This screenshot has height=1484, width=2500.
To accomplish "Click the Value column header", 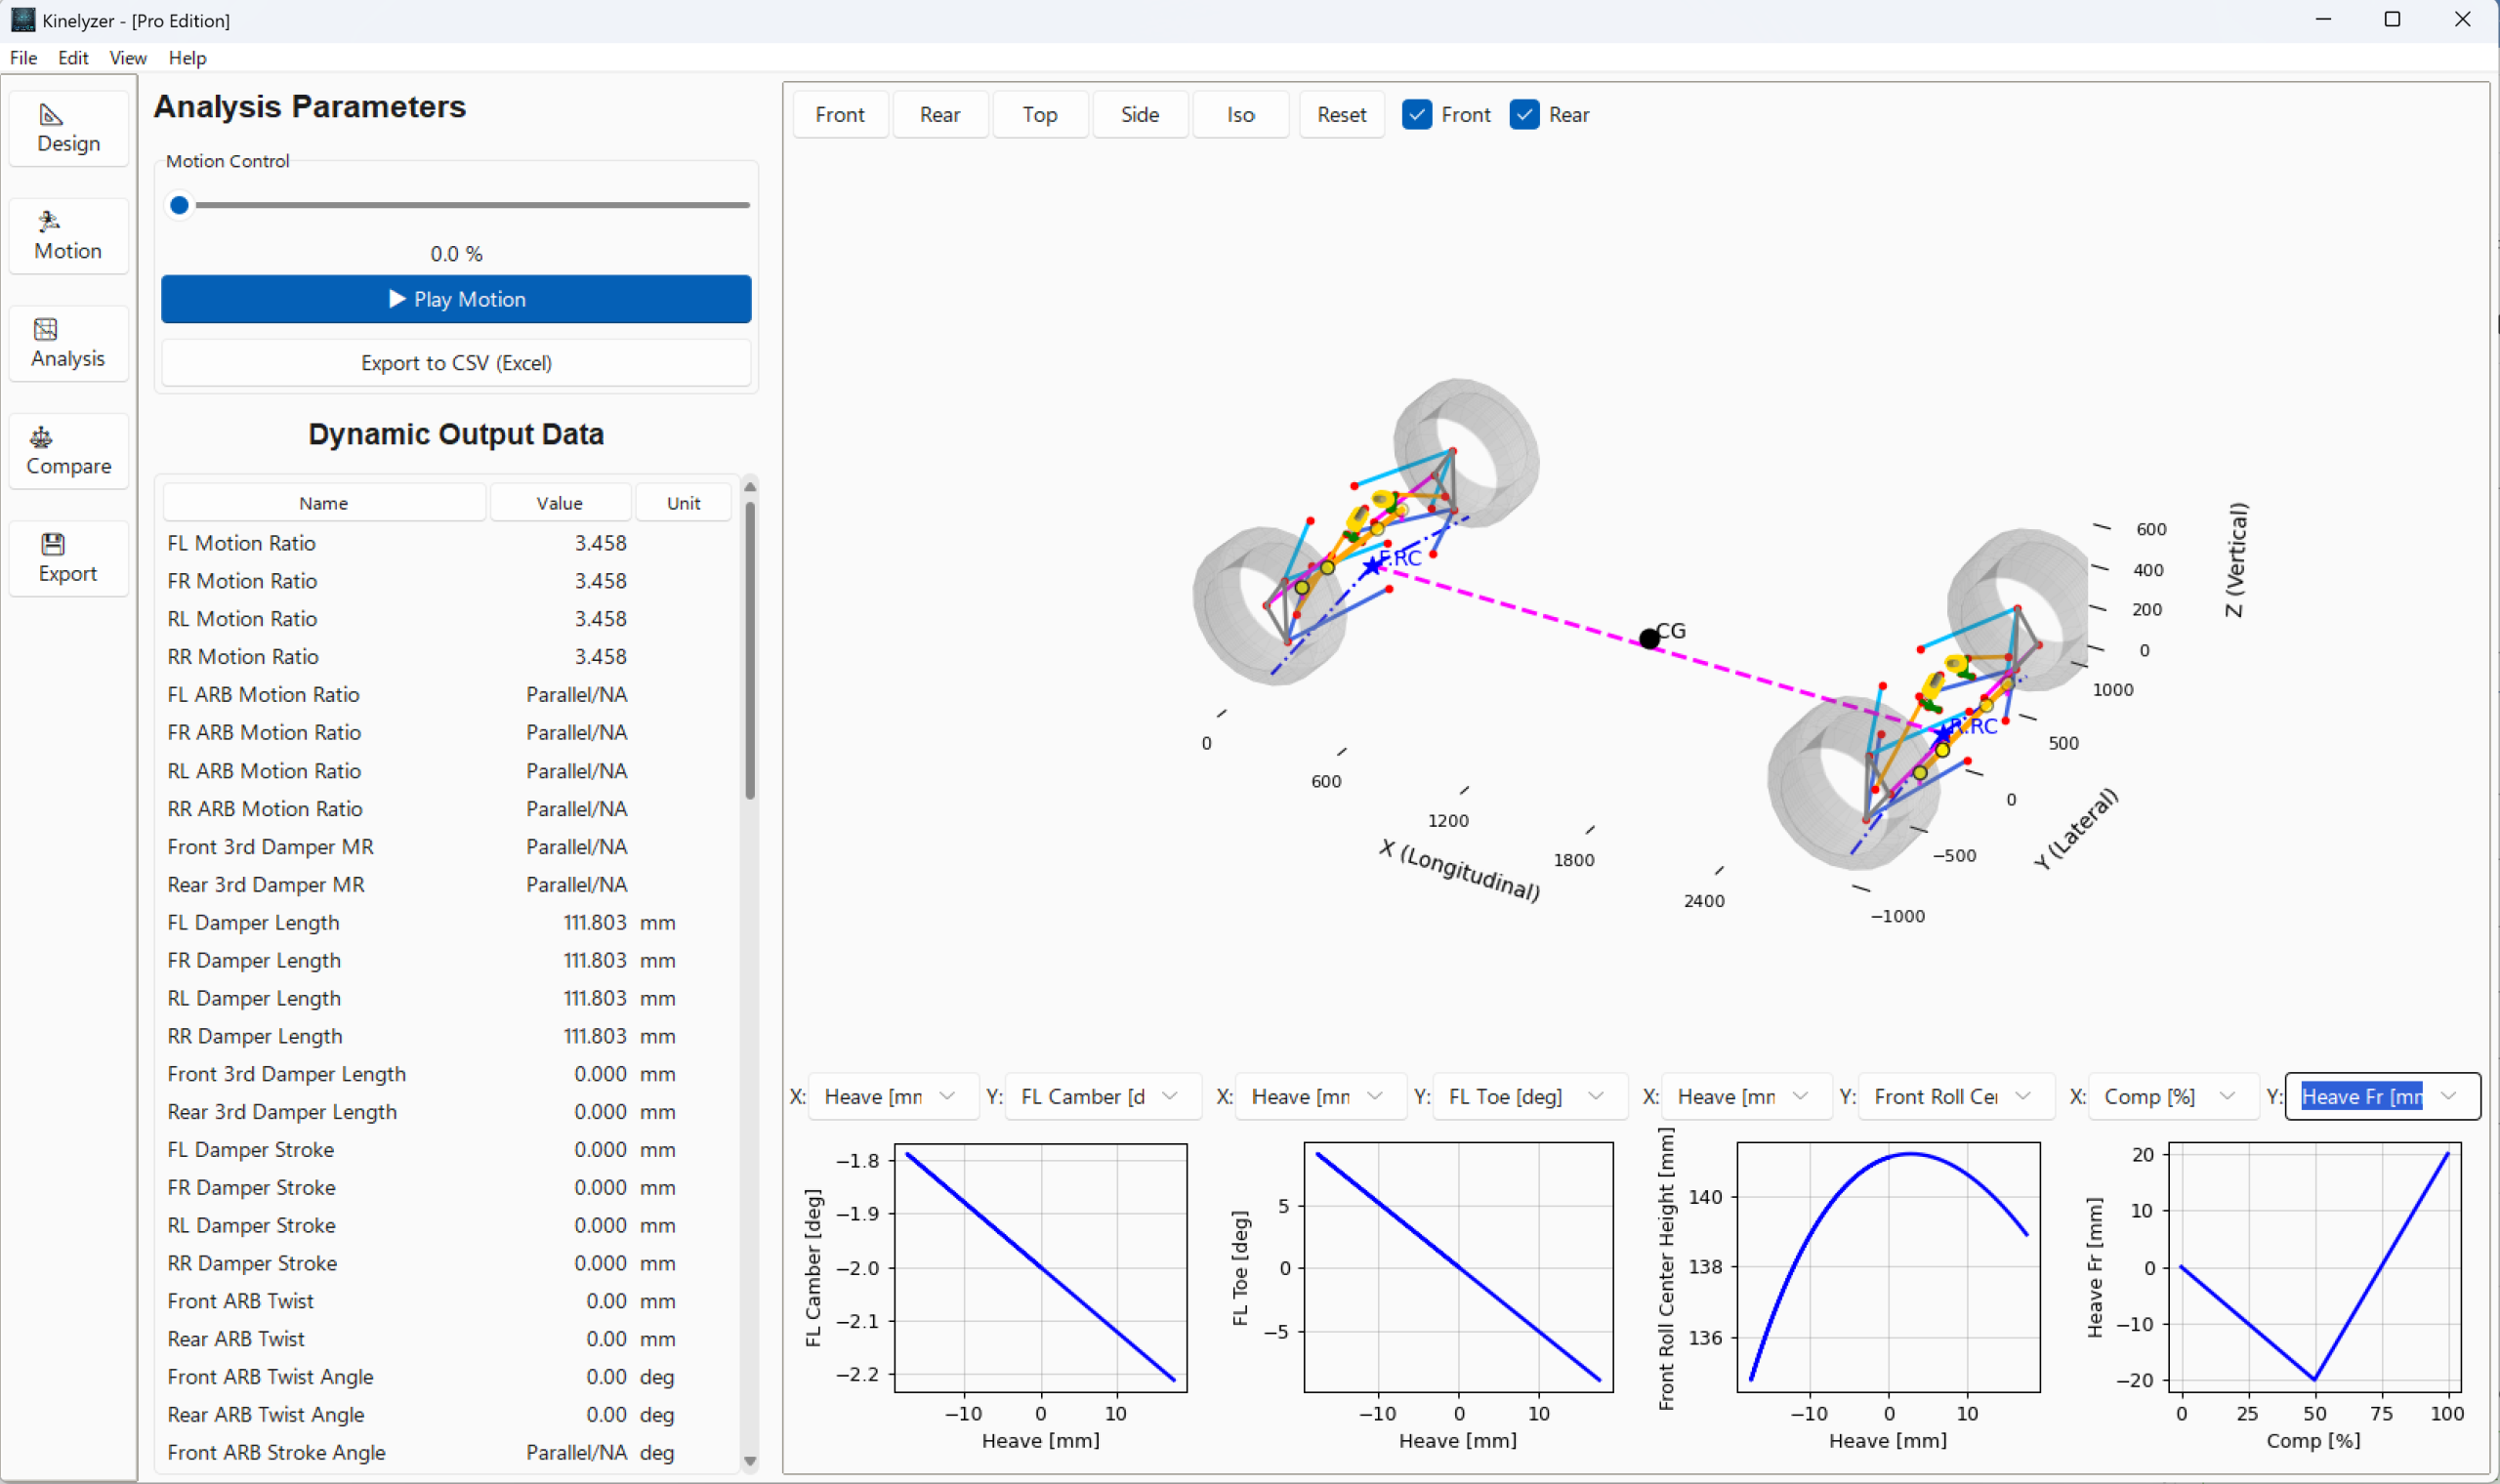I will (559, 503).
